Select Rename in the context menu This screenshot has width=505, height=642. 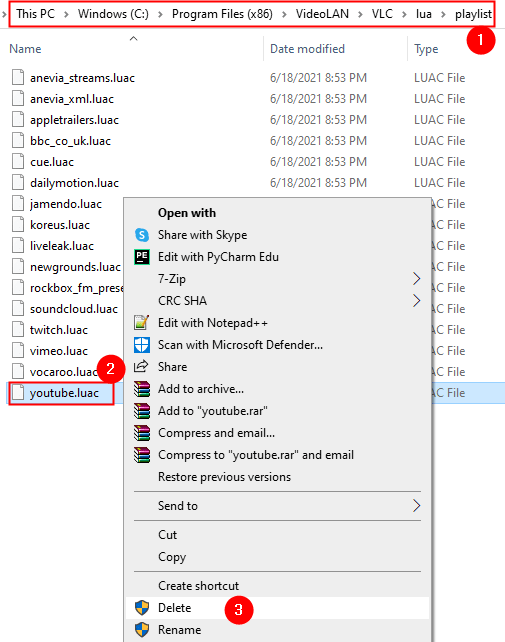click(277, 630)
